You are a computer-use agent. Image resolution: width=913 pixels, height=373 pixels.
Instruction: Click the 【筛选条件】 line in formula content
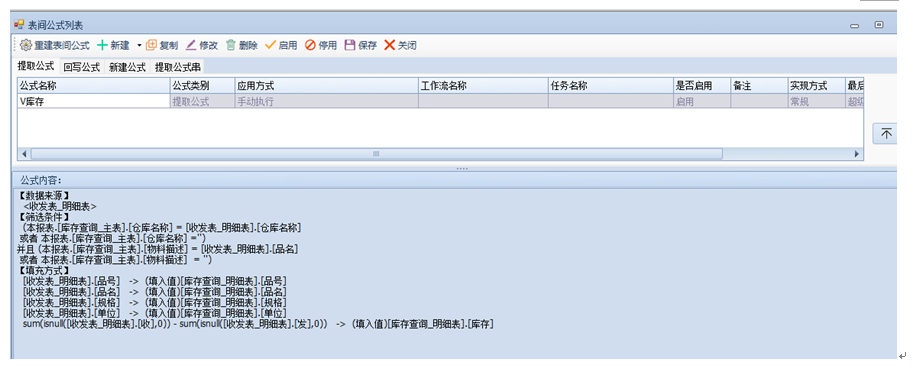(x=44, y=217)
